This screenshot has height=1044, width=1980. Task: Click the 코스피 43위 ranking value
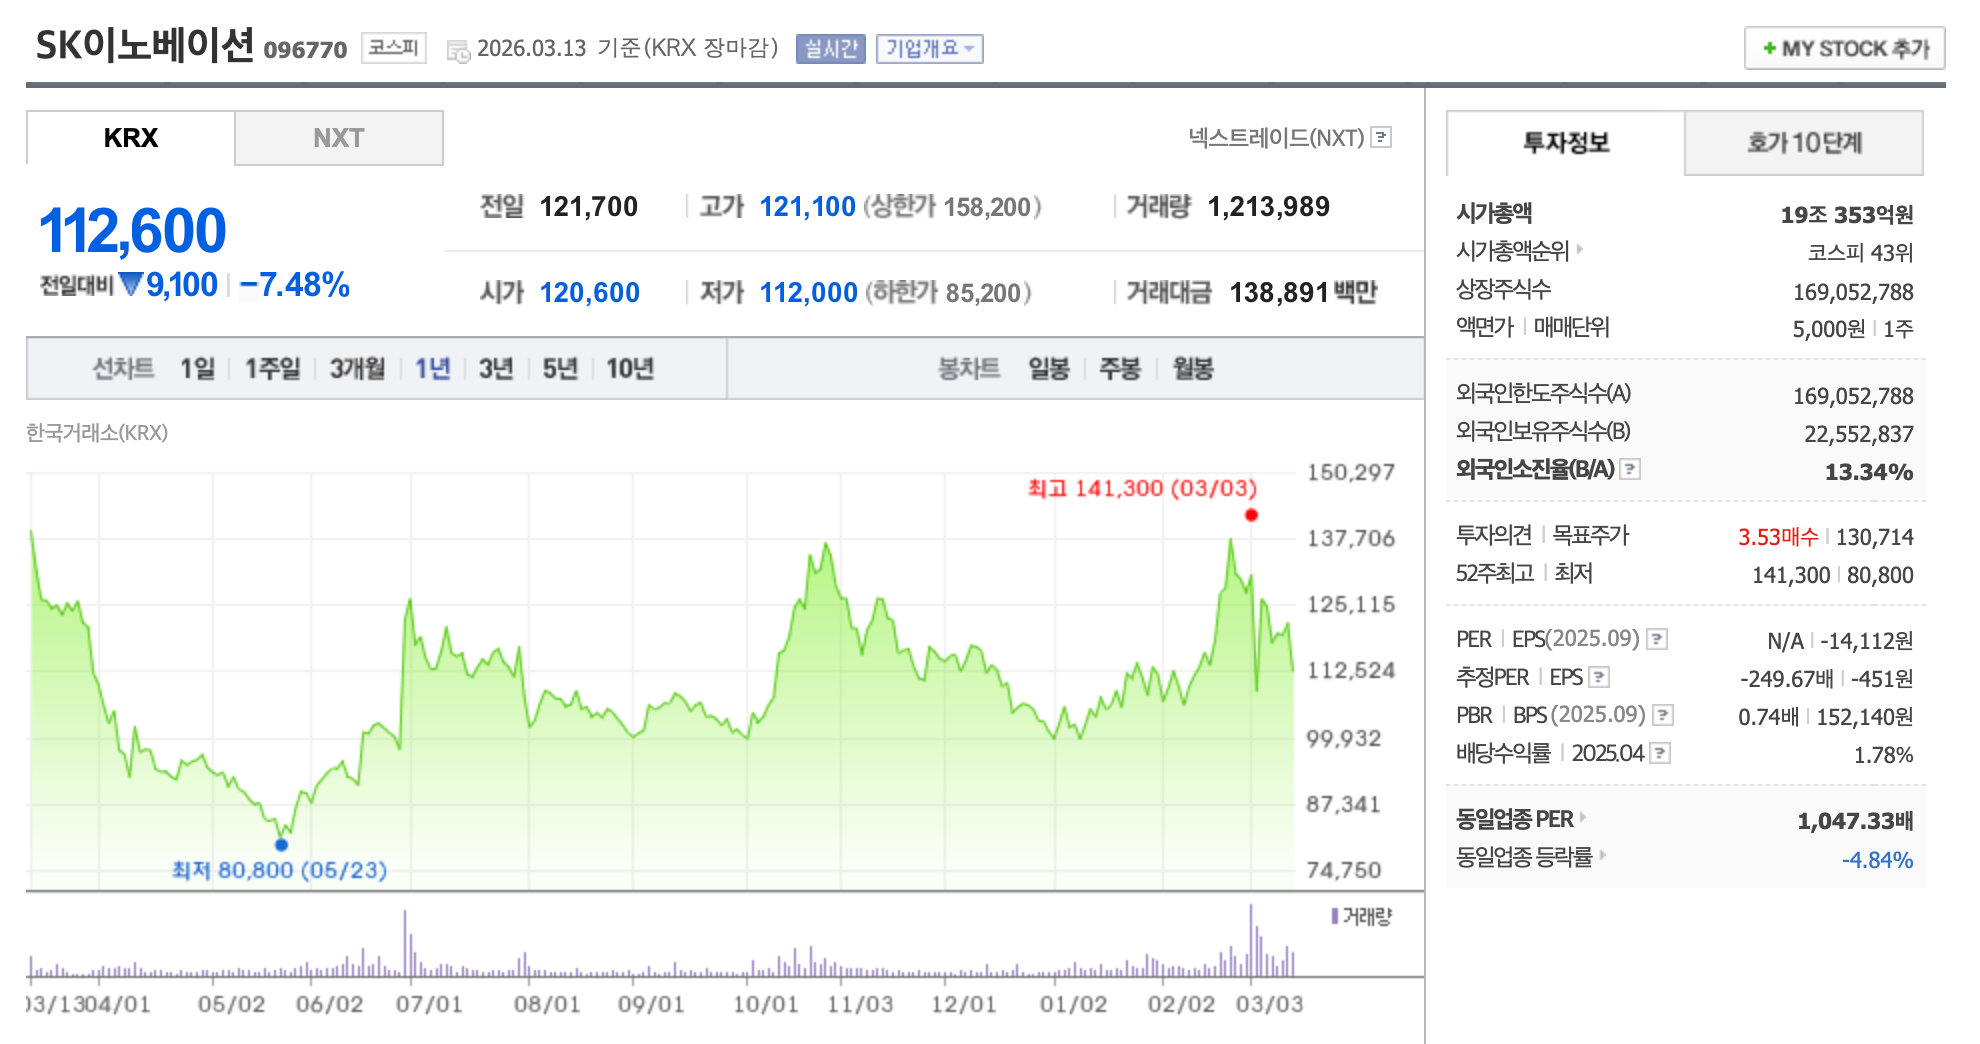1860,253
